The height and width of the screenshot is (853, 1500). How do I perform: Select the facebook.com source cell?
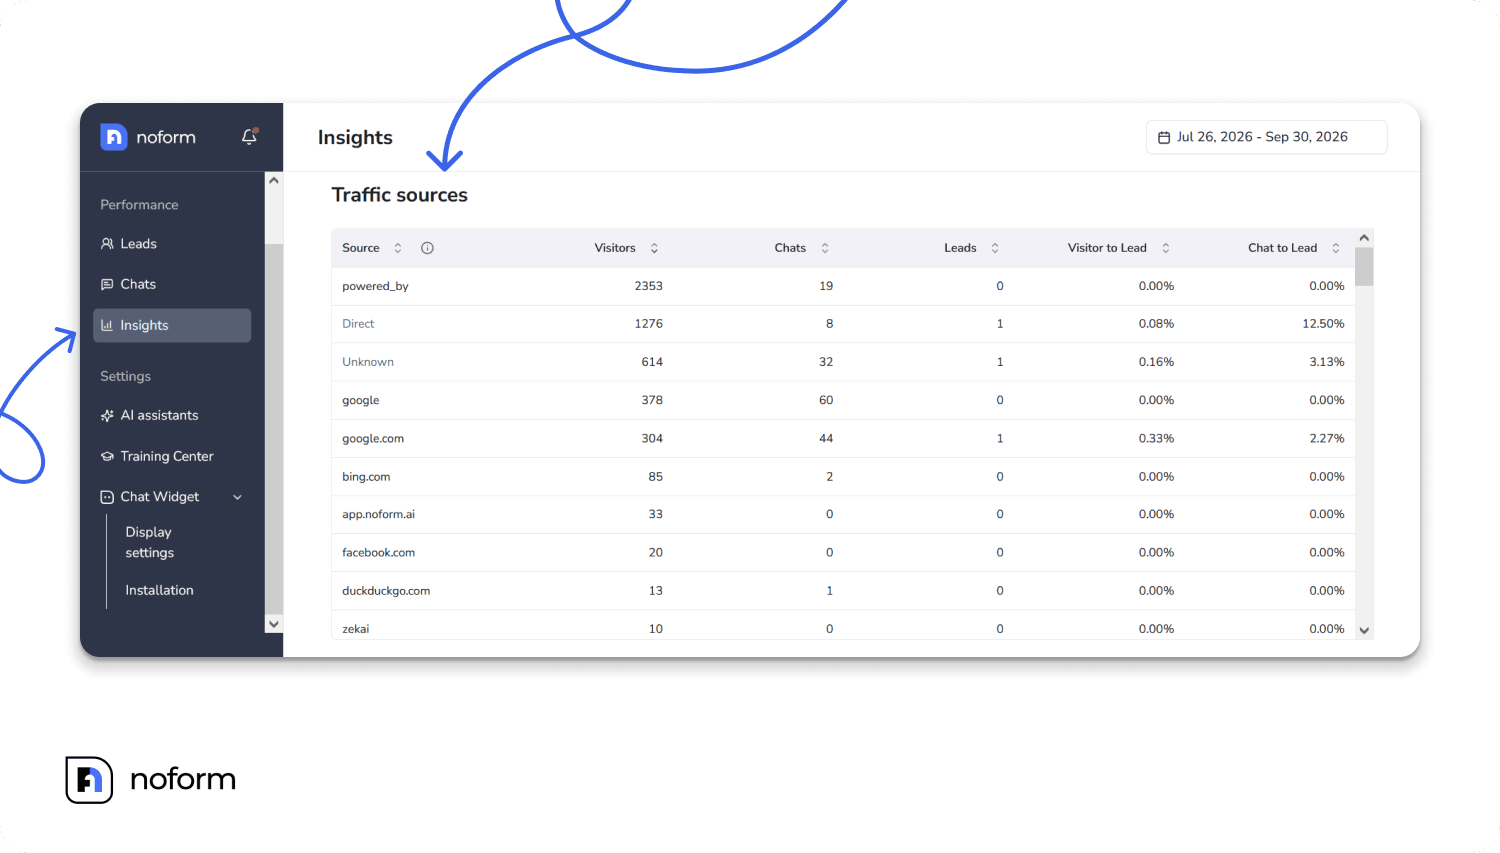378,553
